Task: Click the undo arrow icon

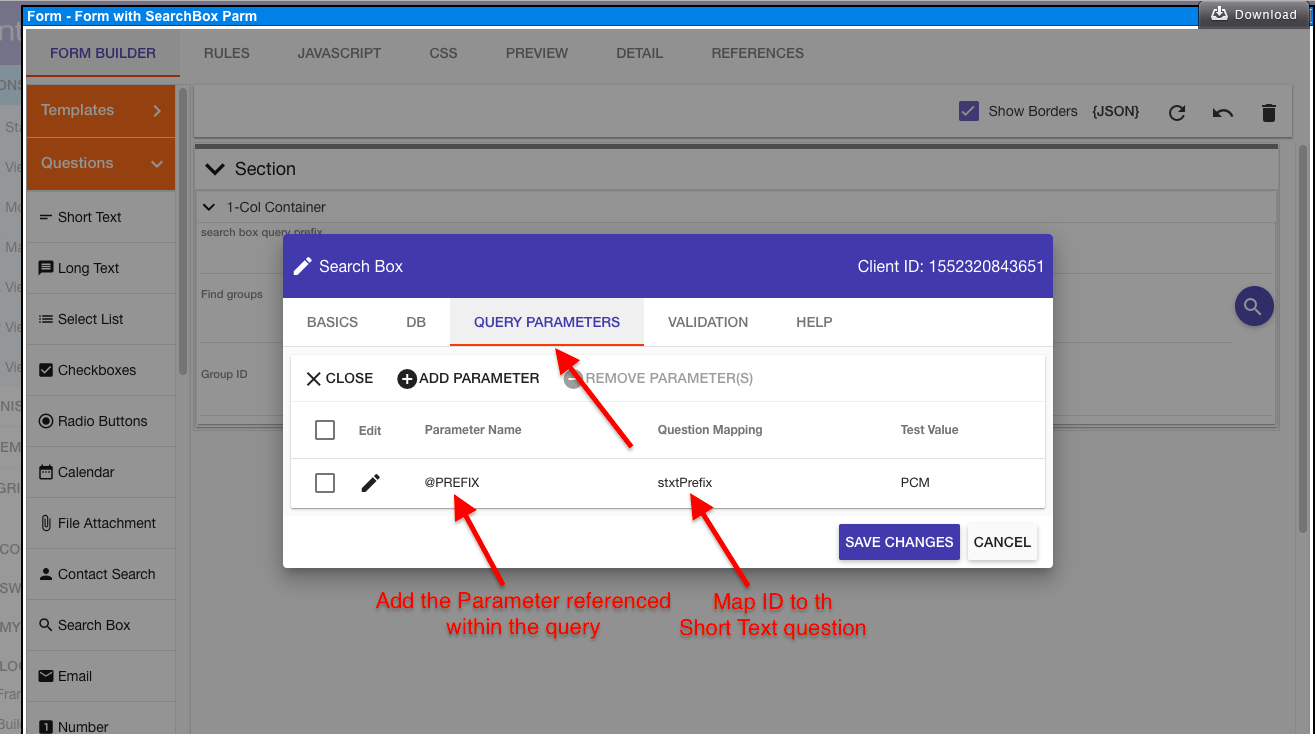Action: (x=1222, y=113)
